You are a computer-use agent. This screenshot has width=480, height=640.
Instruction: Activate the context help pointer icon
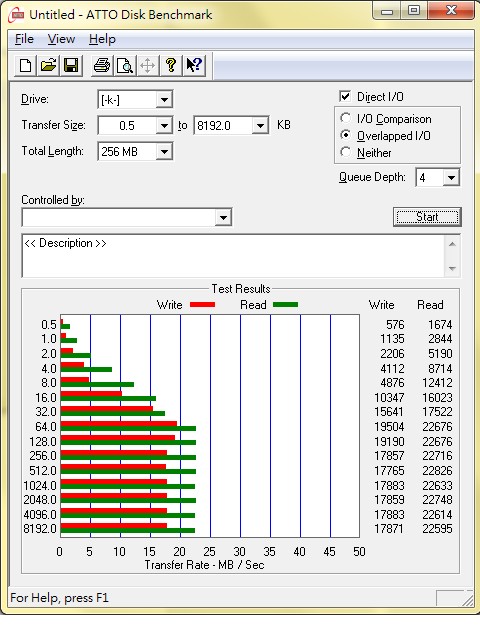pos(194,65)
